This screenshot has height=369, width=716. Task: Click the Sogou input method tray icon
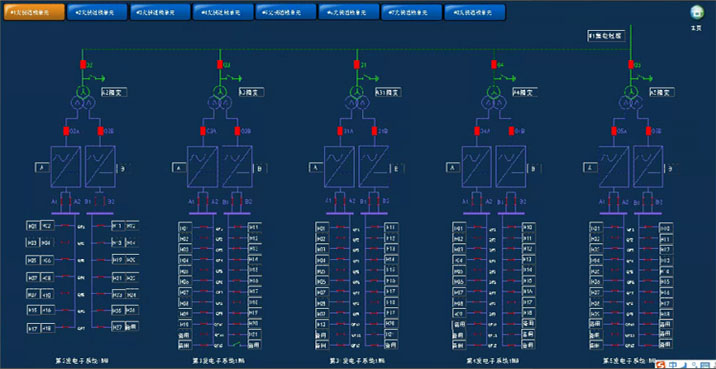[x=661, y=364]
